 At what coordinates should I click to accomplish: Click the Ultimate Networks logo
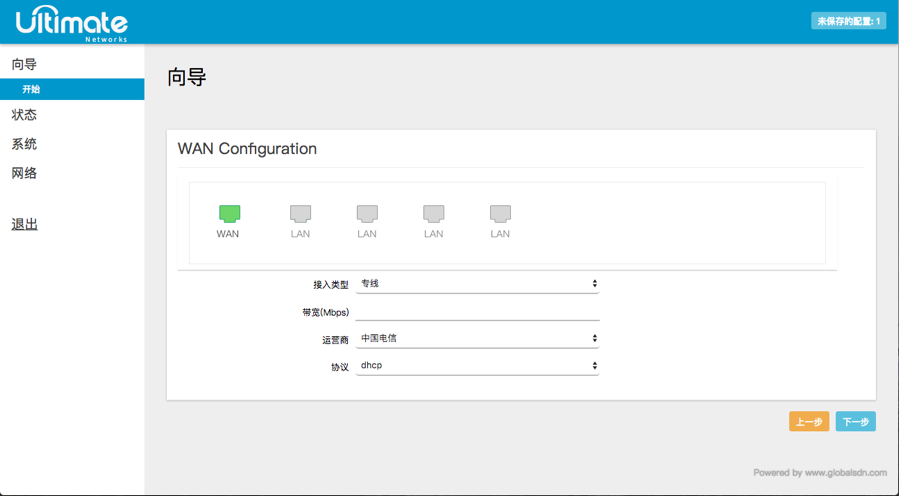pos(72,22)
